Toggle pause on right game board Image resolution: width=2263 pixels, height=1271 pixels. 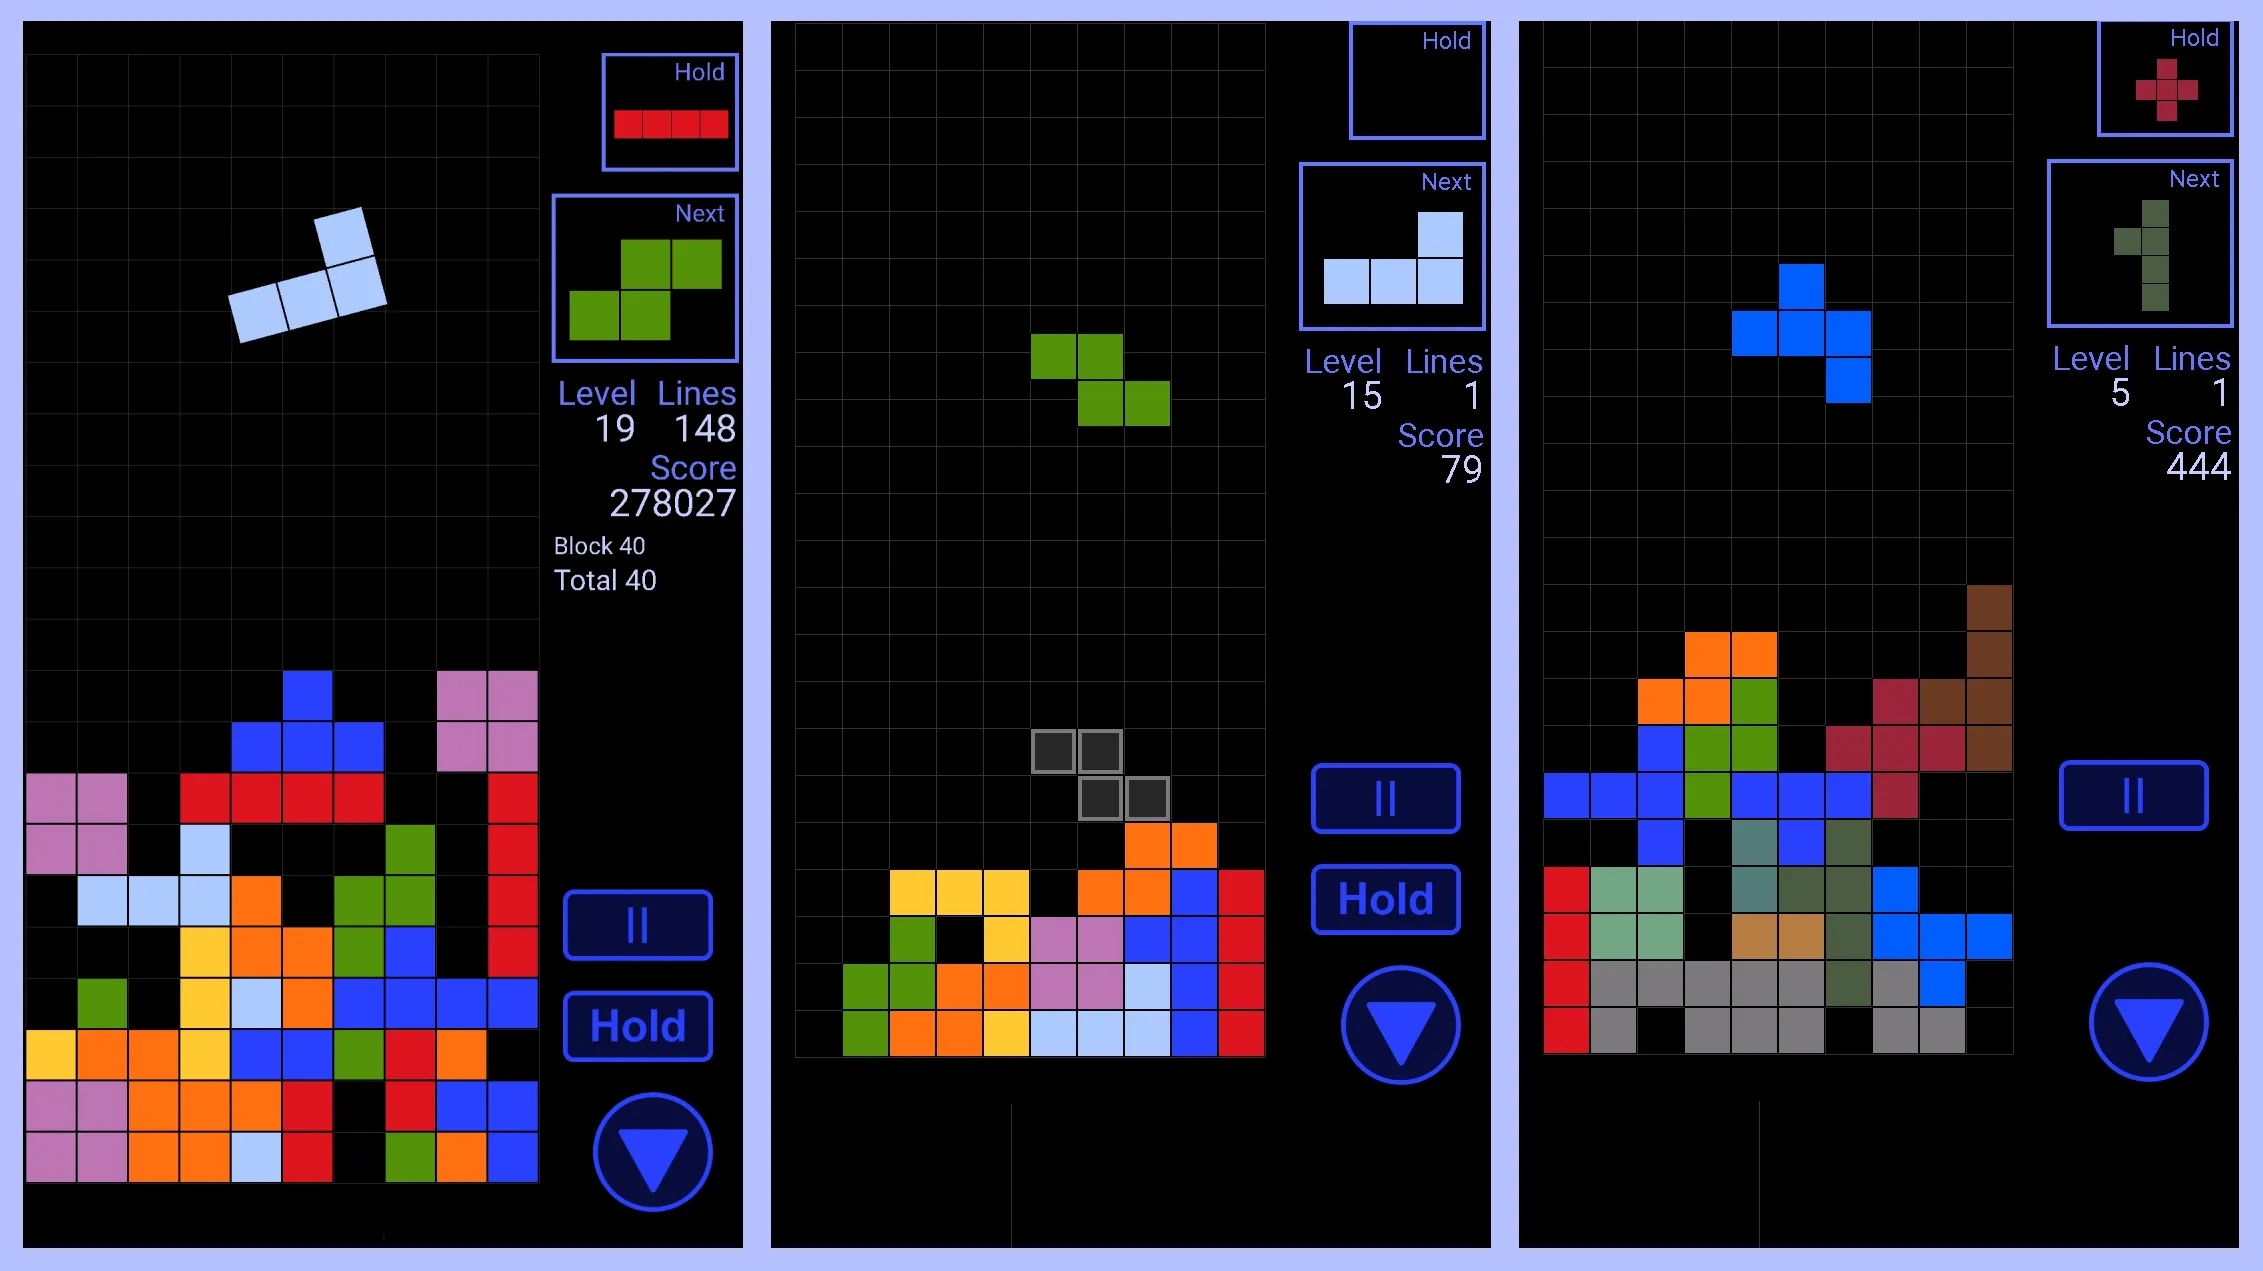[x=2134, y=794]
